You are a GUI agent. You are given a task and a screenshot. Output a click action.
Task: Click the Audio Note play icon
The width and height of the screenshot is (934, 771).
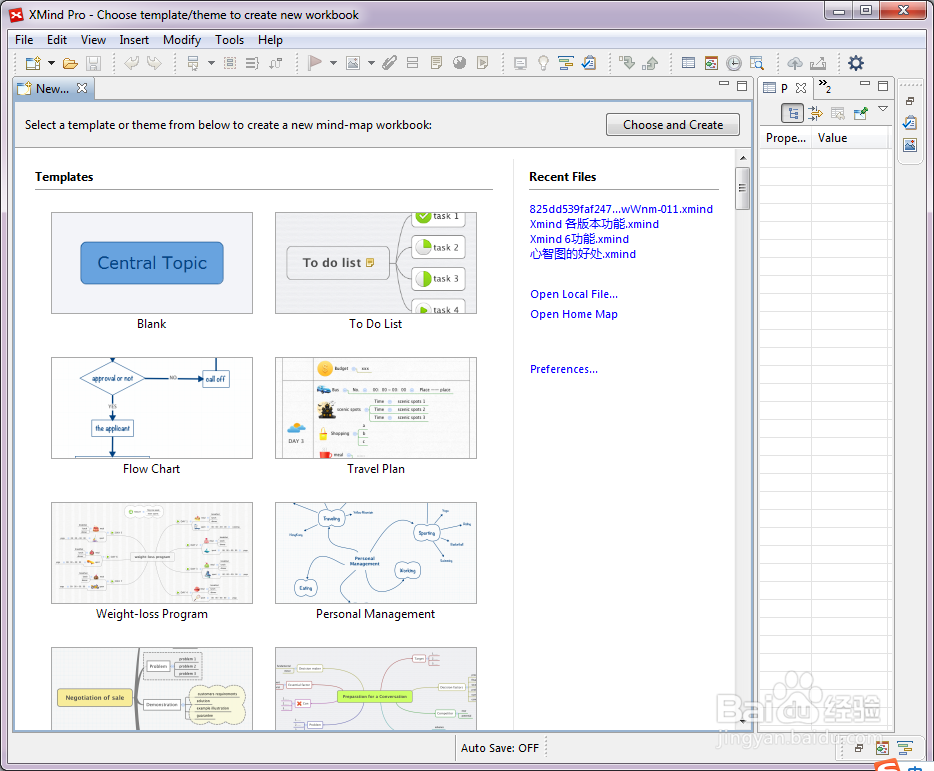[482, 63]
